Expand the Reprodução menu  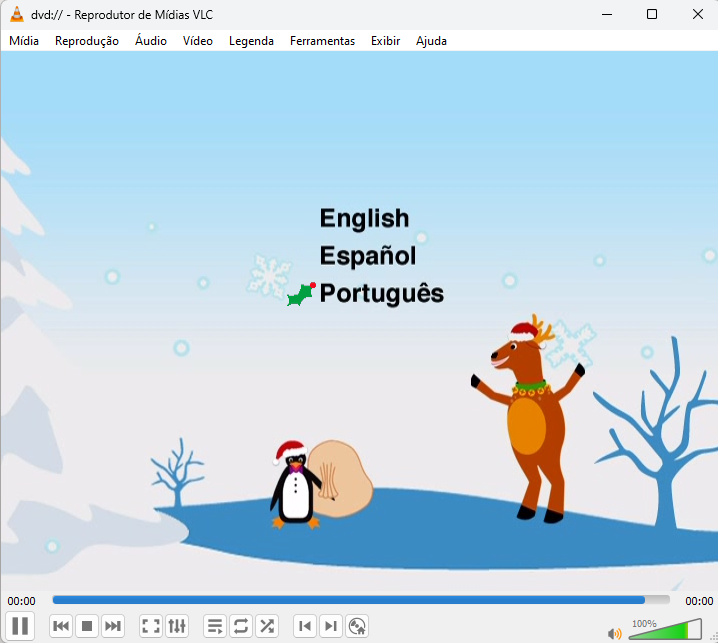tap(87, 41)
